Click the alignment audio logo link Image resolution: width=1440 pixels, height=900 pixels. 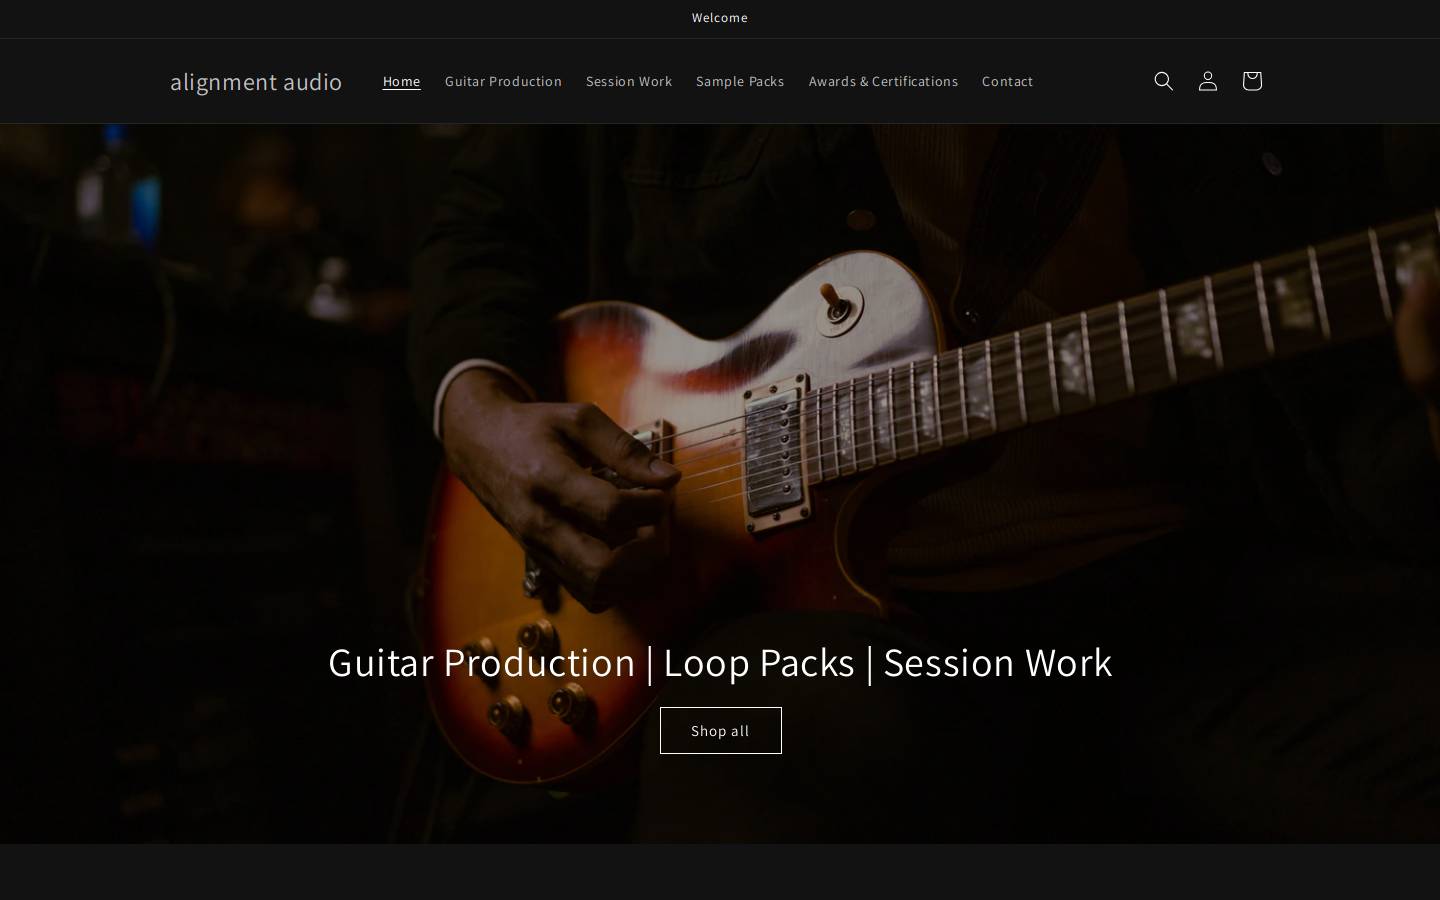(x=256, y=81)
